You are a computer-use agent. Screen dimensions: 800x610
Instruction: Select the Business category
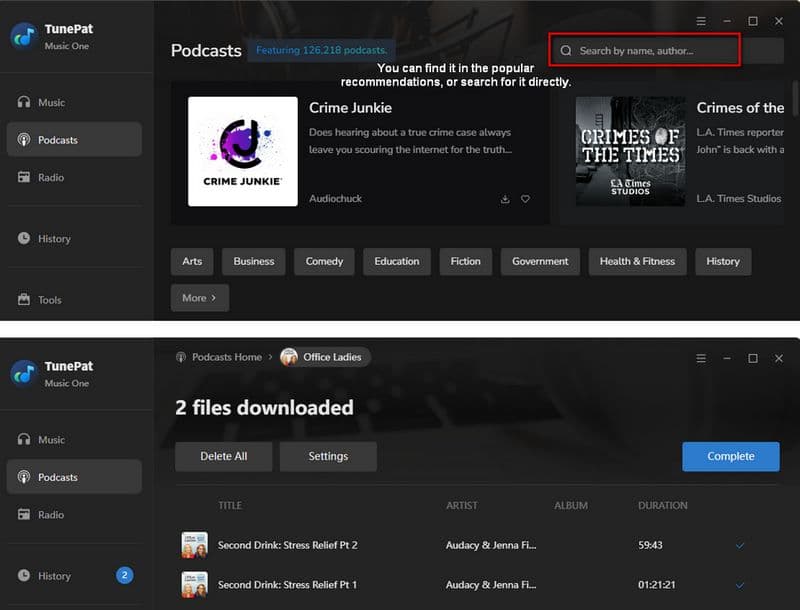tap(254, 261)
